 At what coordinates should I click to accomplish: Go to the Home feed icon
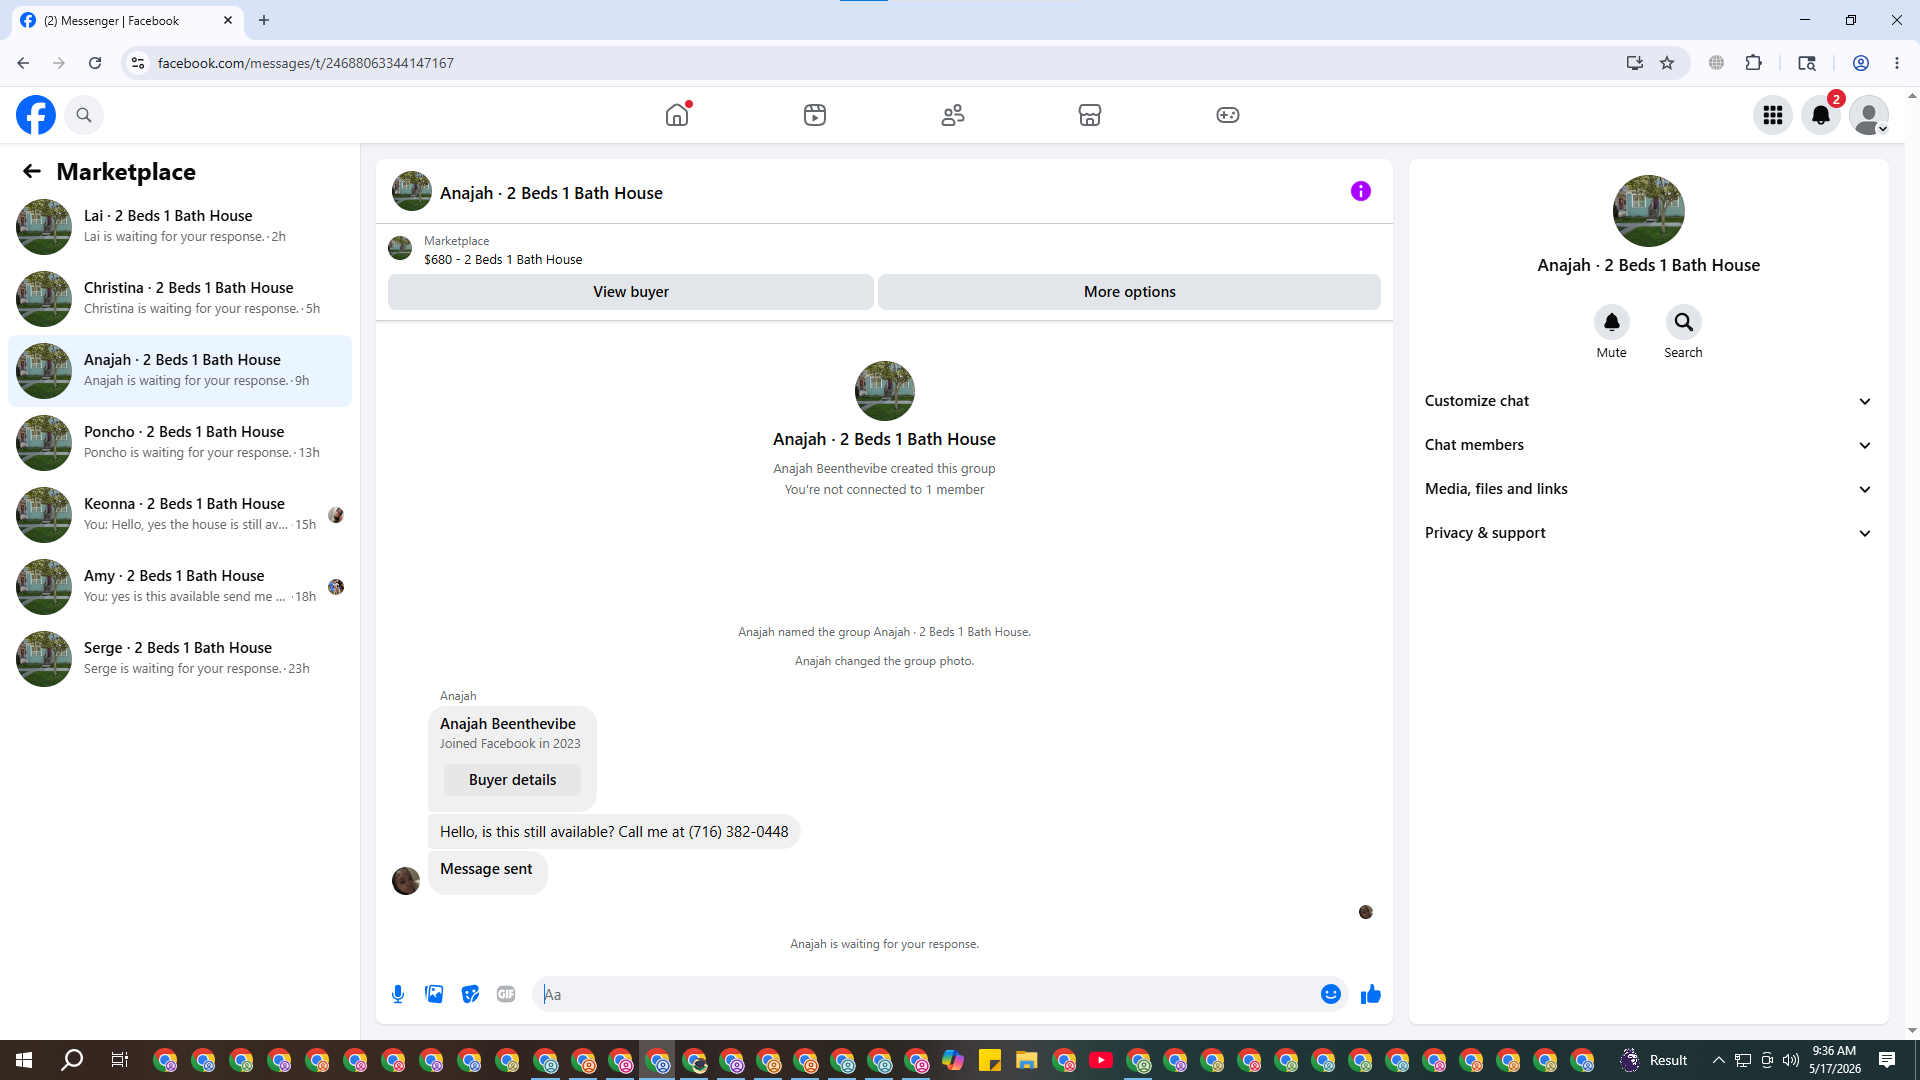click(x=677, y=115)
